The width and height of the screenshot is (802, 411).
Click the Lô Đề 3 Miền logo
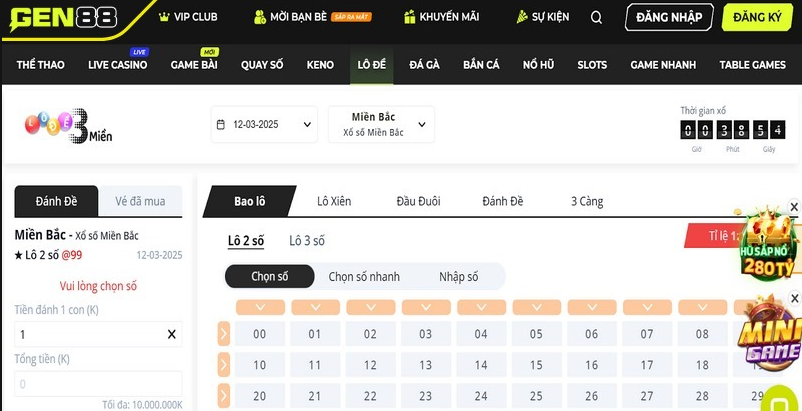tap(68, 126)
